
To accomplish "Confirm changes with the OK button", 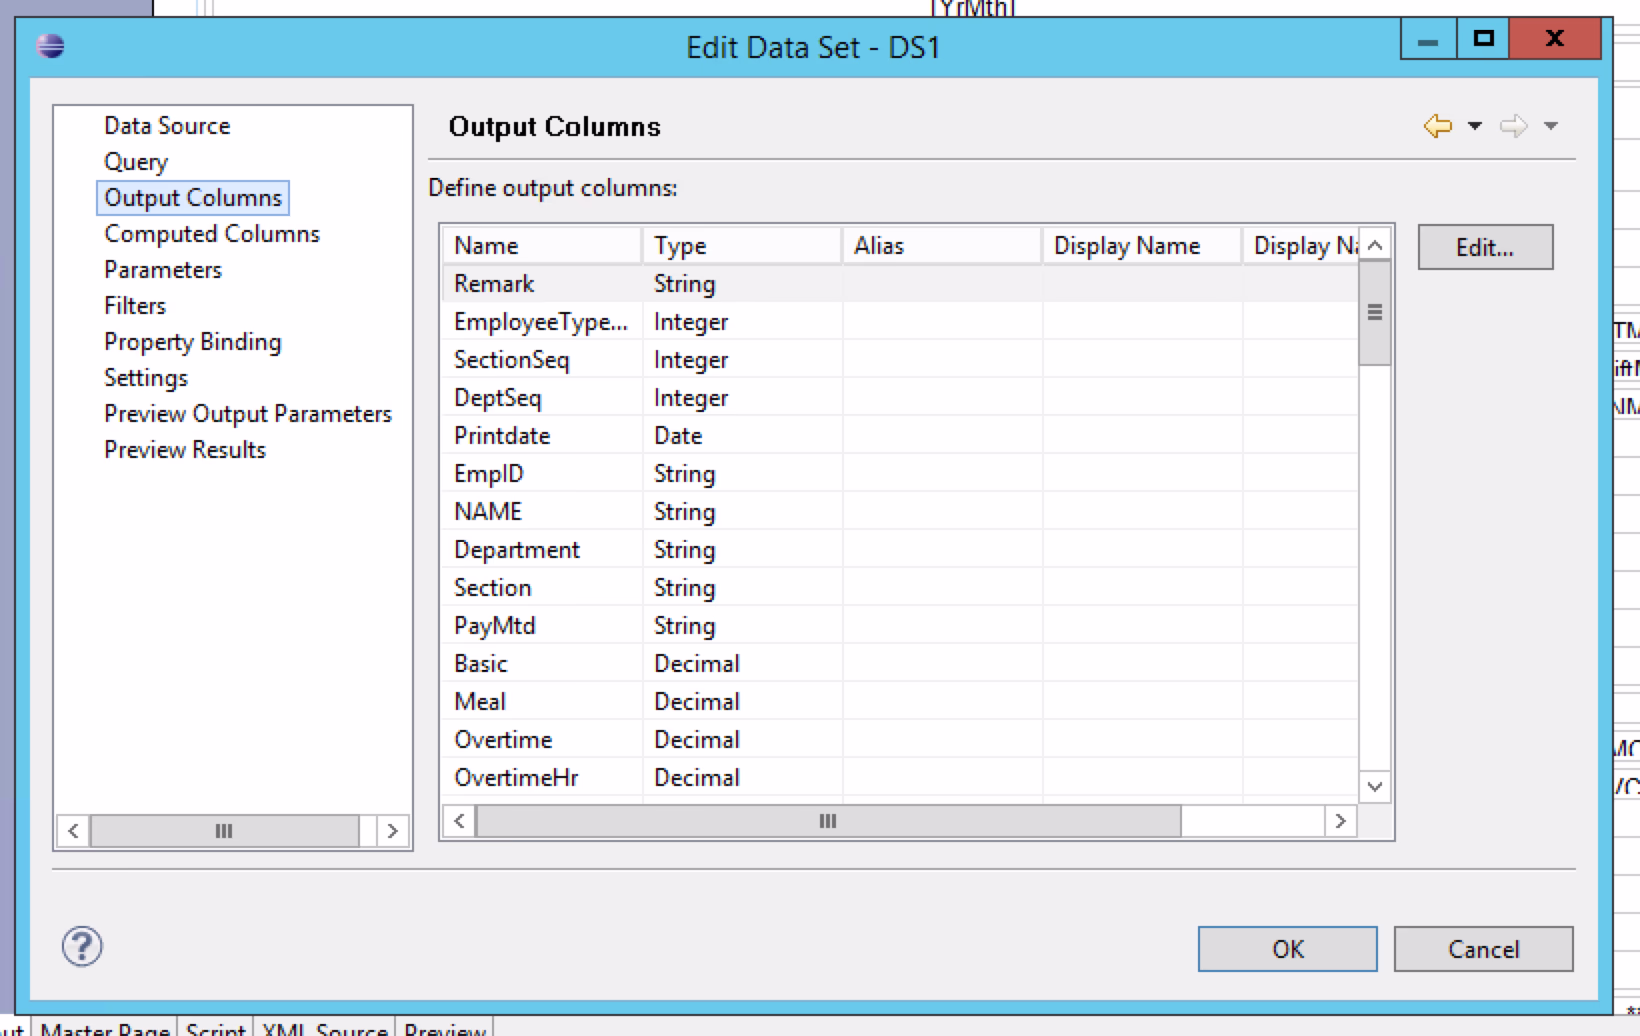I will click(x=1287, y=949).
